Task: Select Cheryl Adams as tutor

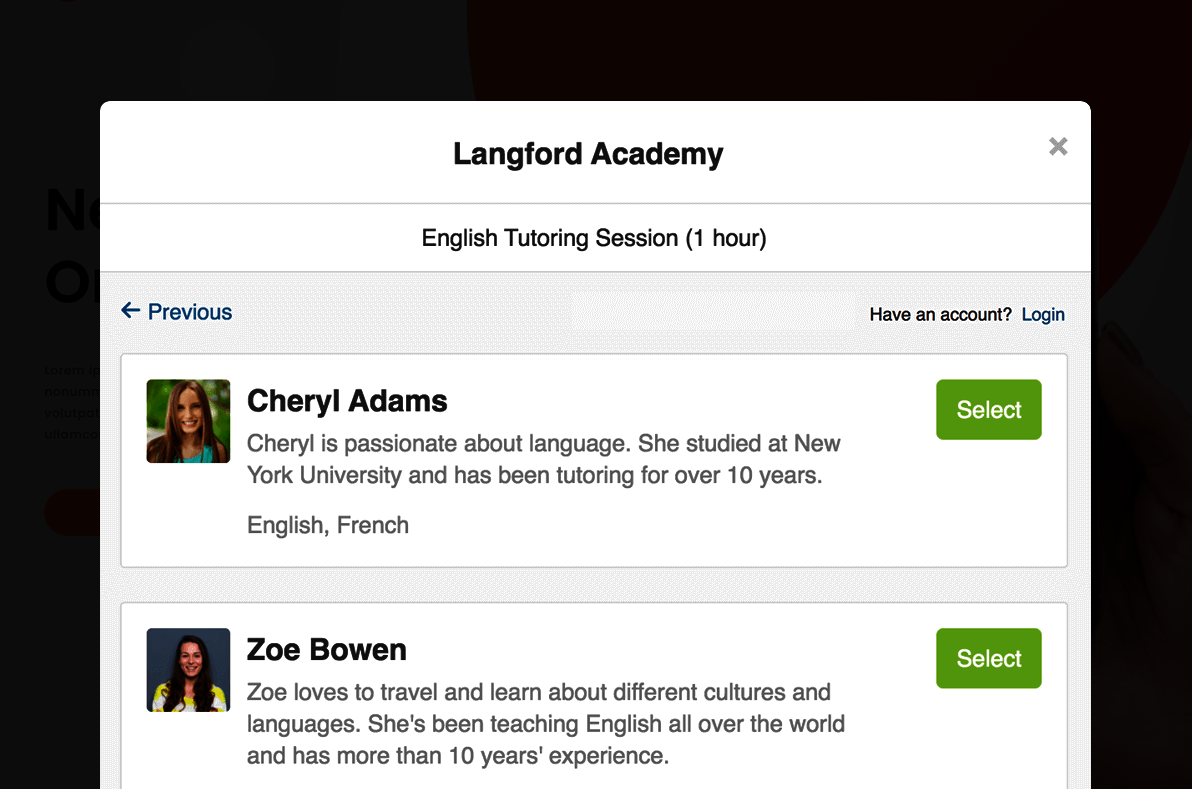Action: (988, 410)
